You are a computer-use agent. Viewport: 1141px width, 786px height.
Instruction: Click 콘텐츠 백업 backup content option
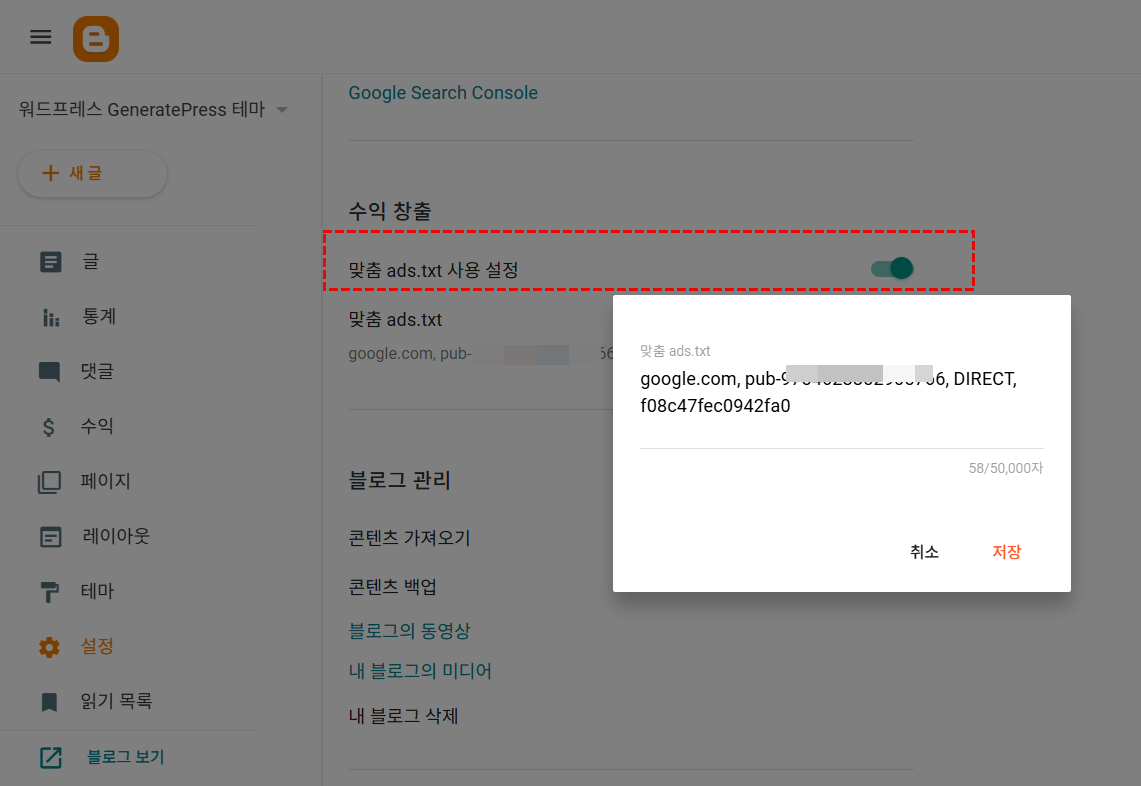(393, 587)
